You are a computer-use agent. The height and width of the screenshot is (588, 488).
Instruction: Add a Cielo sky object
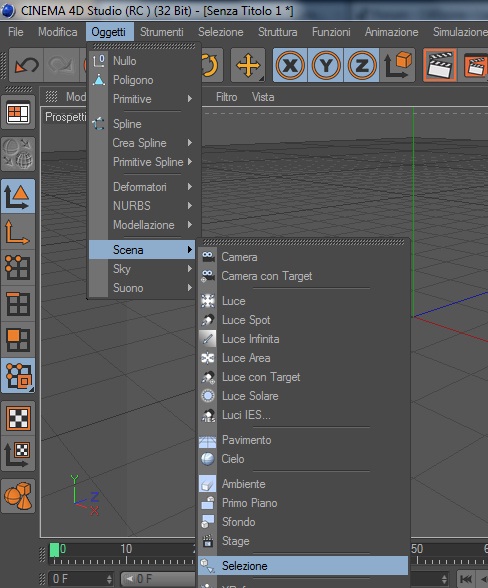pyautogui.click(x=303, y=459)
